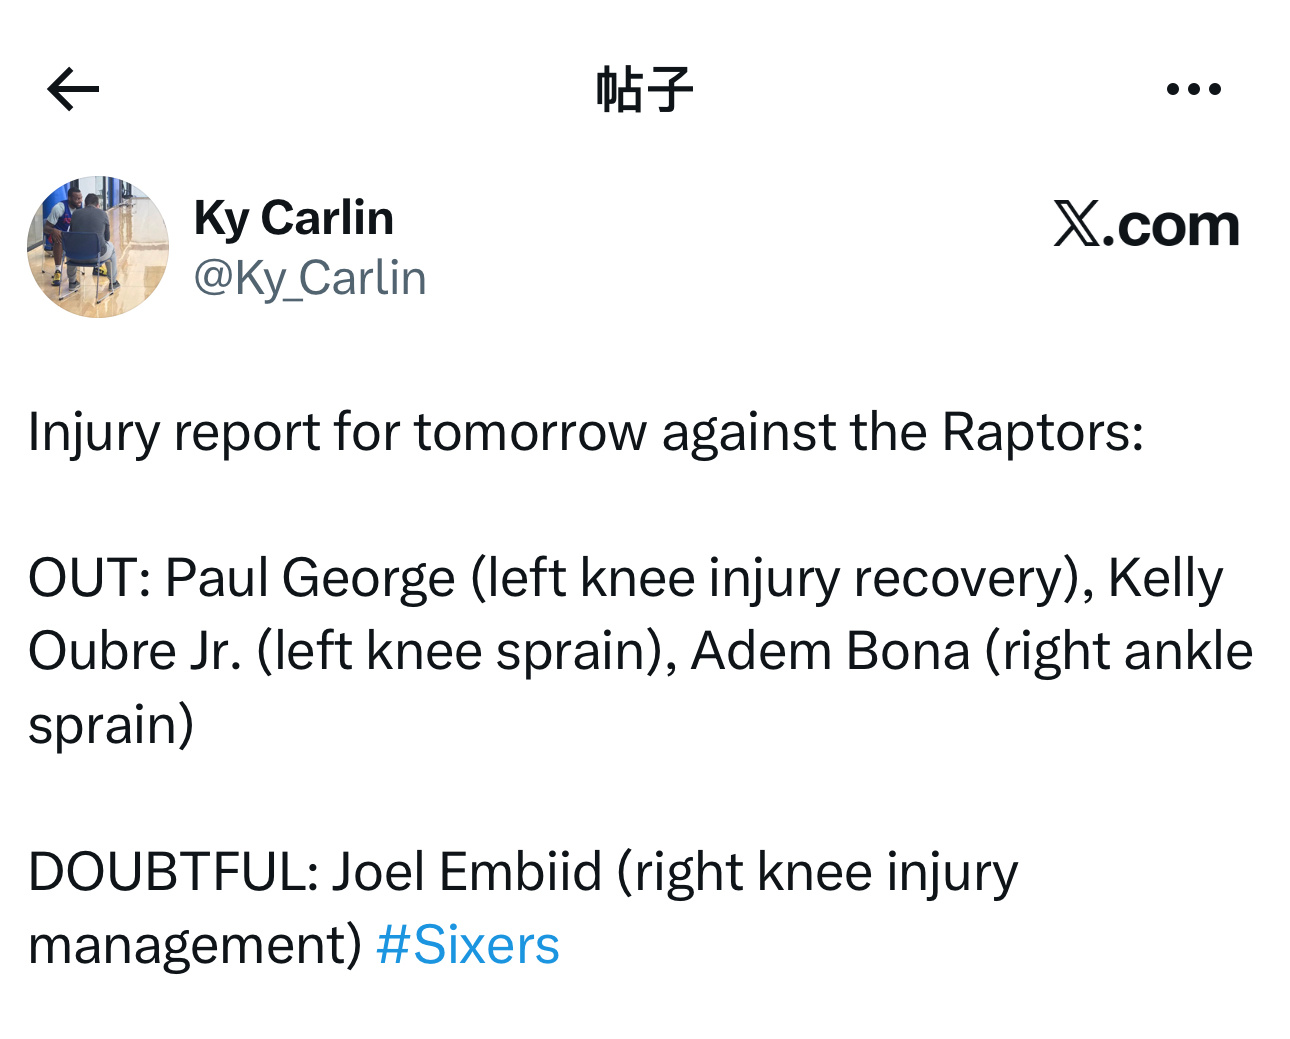
Task: Open the @Ky_Carlin handle link
Action: [x=310, y=278]
